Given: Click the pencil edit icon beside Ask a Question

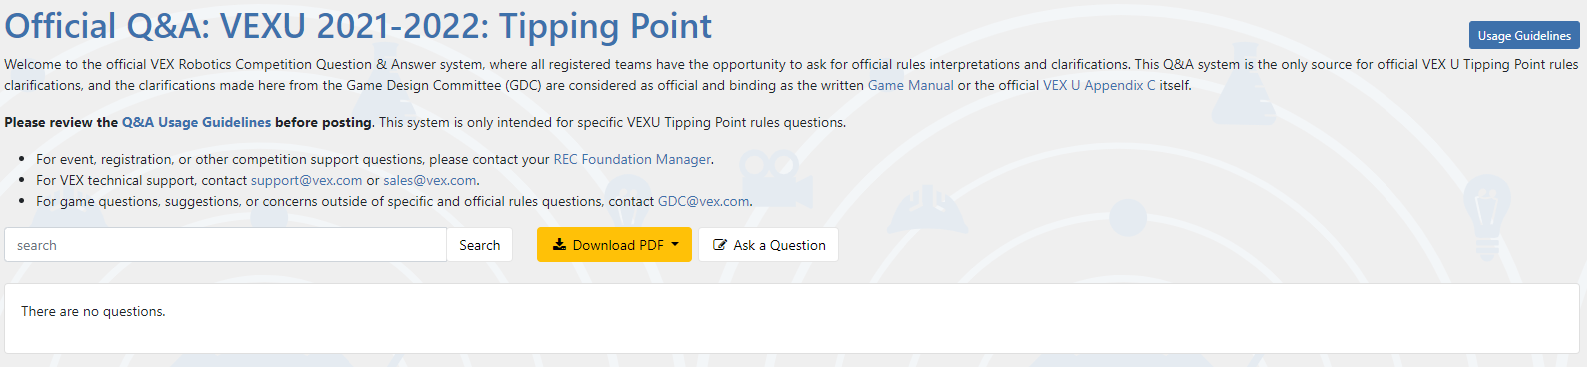Looking at the screenshot, I should (x=720, y=245).
